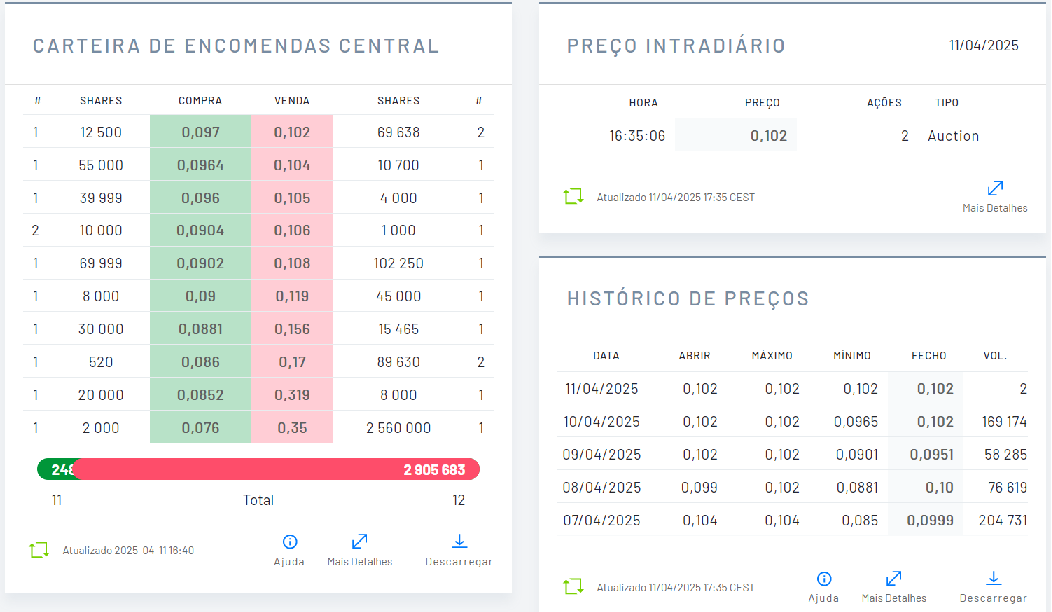The height and width of the screenshot is (612, 1052).
Task: Expand Mais Detalhes icon under Histórico de Preços
Action: pyautogui.click(x=894, y=579)
